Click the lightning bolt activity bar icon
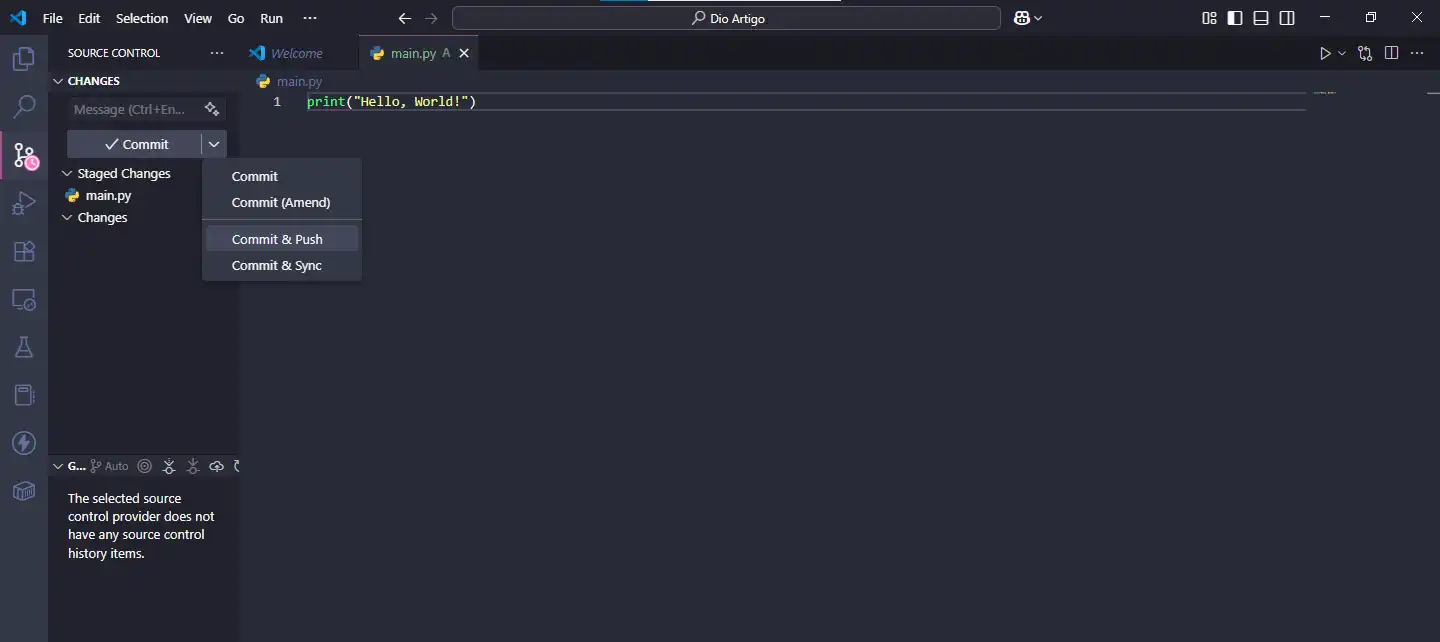Image resolution: width=1440 pixels, height=642 pixels. click(x=23, y=443)
